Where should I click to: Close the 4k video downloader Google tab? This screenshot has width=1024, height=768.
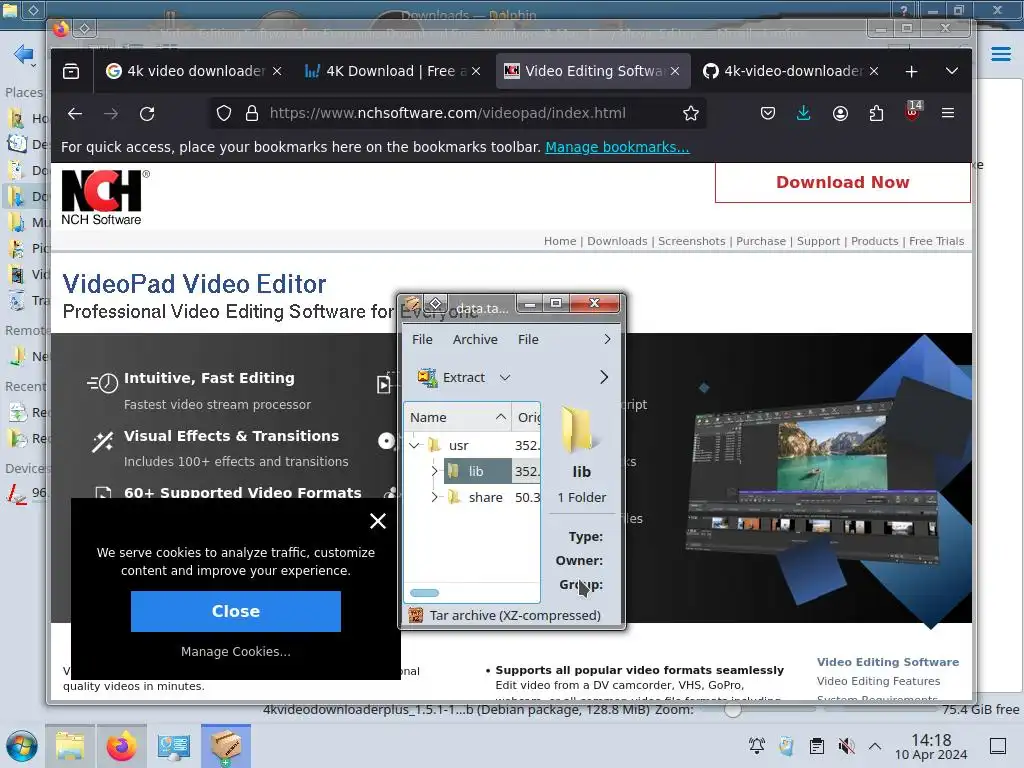(x=277, y=71)
